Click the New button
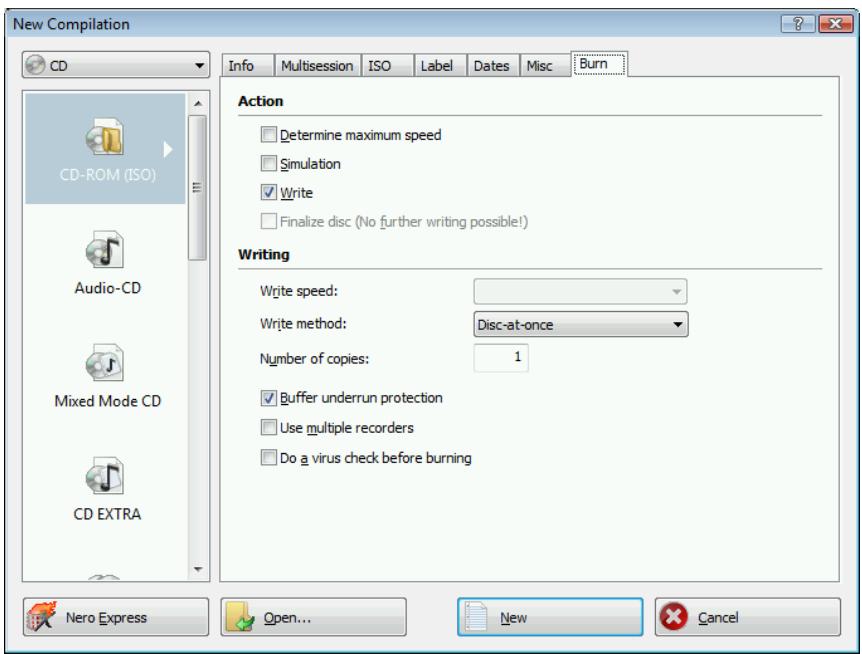Viewport: 862px width, 654px height. (550, 617)
